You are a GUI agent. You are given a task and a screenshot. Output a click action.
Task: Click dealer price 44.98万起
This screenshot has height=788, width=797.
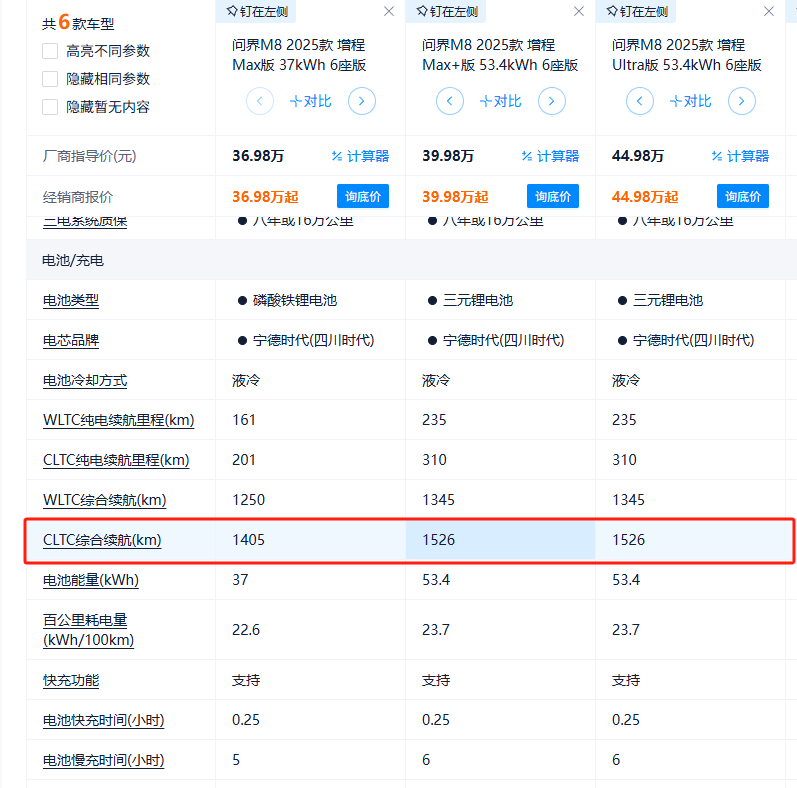pos(645,197)
